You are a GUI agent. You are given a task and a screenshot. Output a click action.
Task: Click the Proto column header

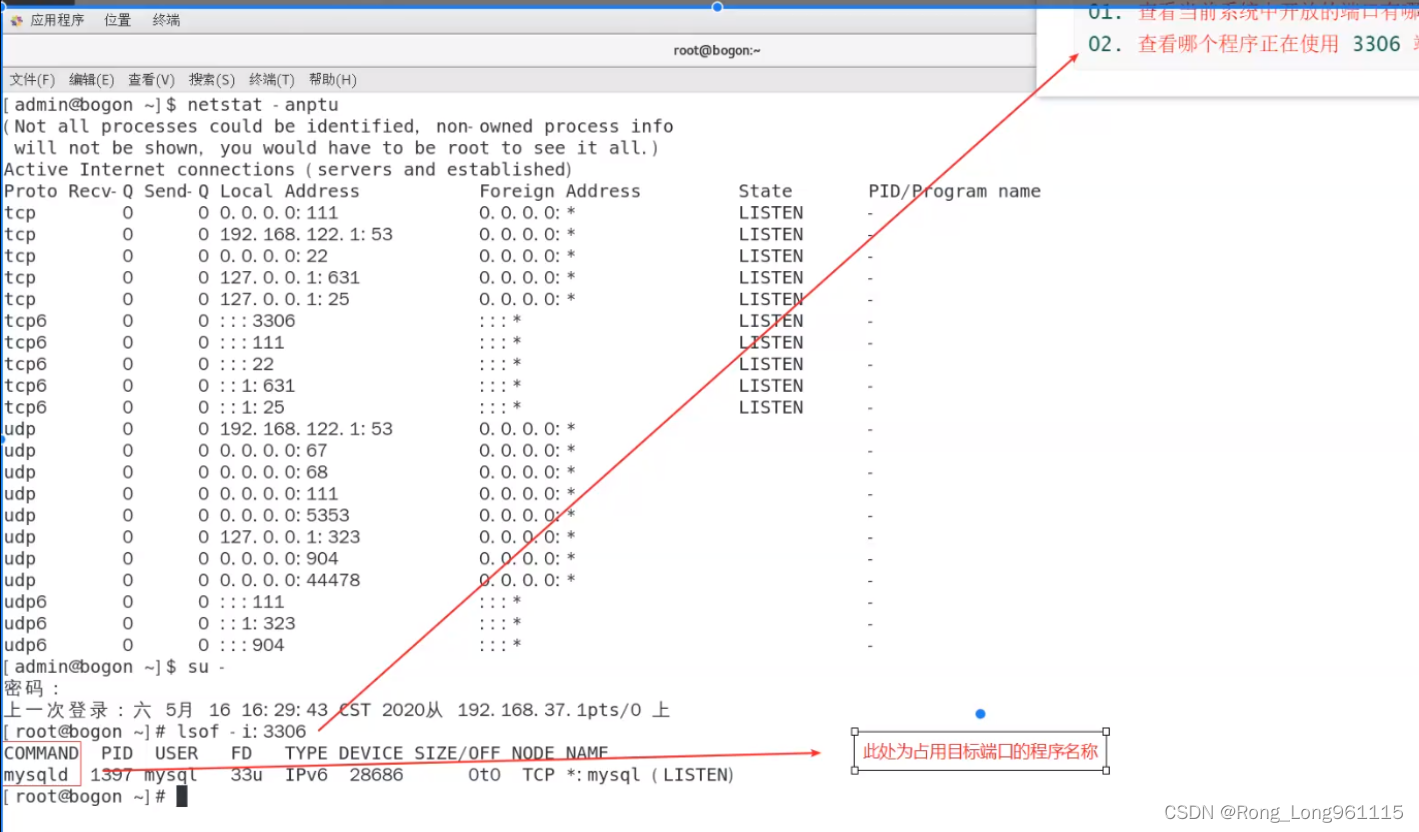[x=31, y=191]
